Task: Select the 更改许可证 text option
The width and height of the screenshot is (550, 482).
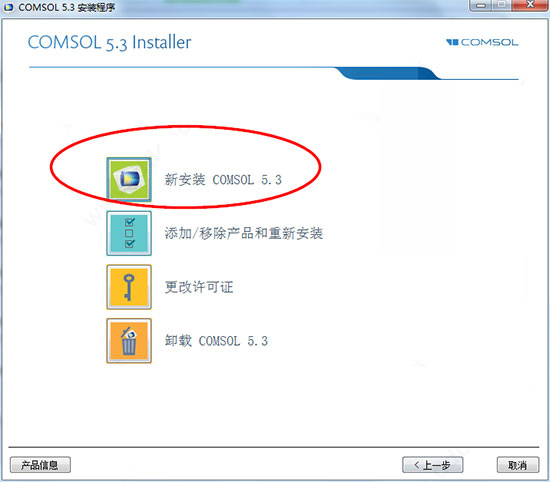Action: 199,287
